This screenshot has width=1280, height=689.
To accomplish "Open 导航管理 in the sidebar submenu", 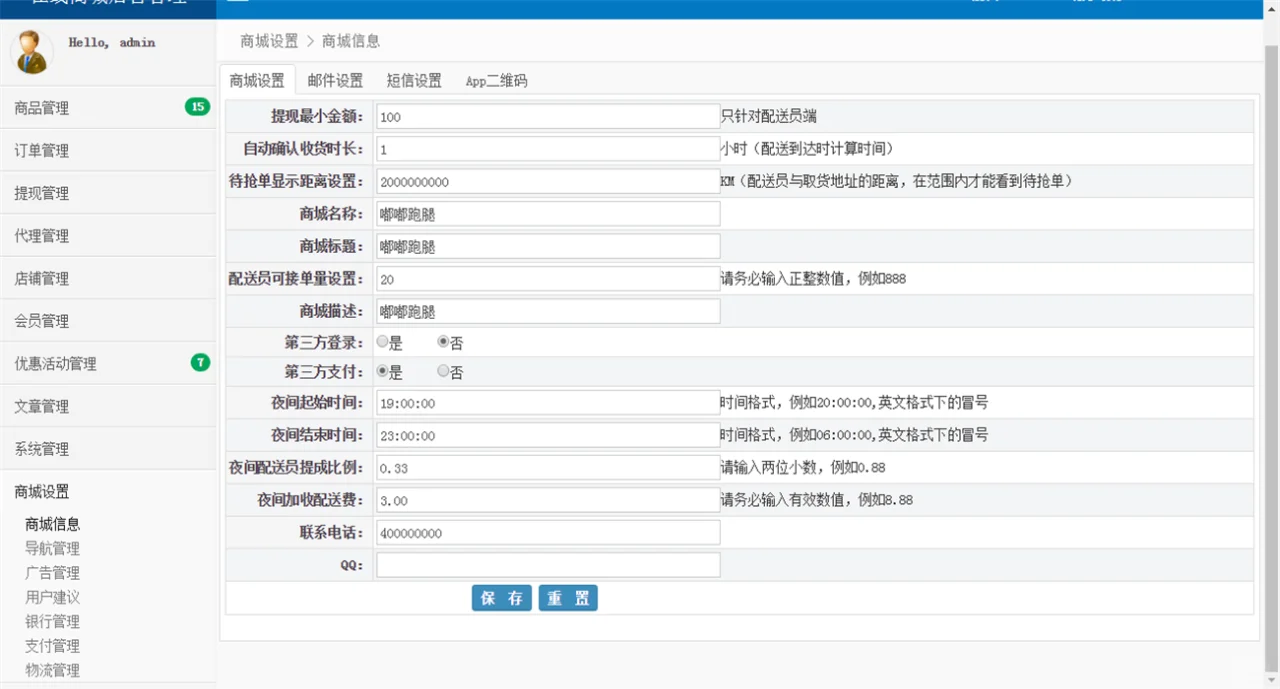I will pos(52,548).
